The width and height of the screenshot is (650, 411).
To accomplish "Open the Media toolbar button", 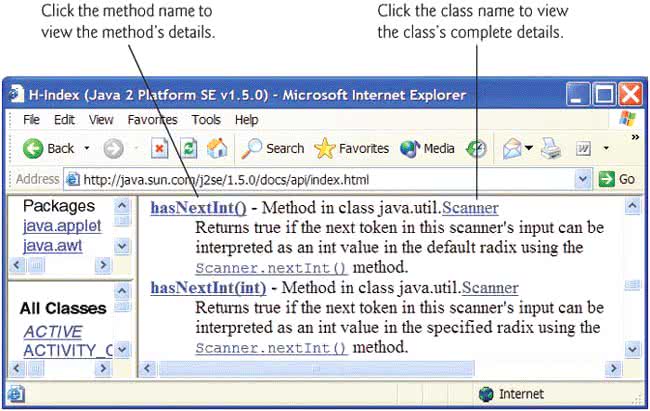I will pyautogui.click(x=427, y=148).
